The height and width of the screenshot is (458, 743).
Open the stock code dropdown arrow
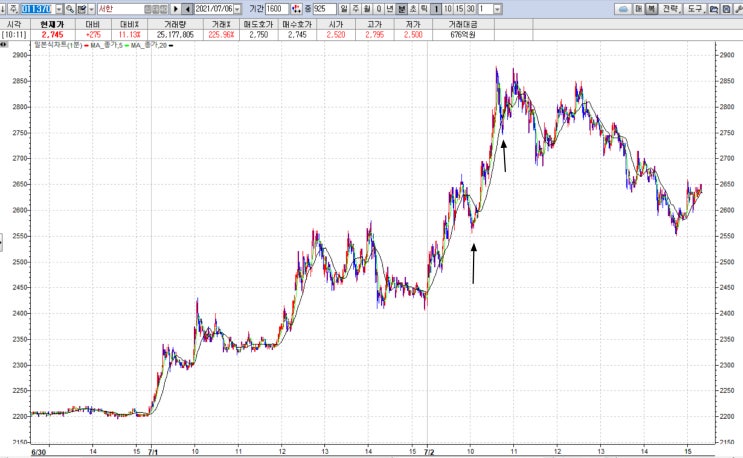click(59, 9)
